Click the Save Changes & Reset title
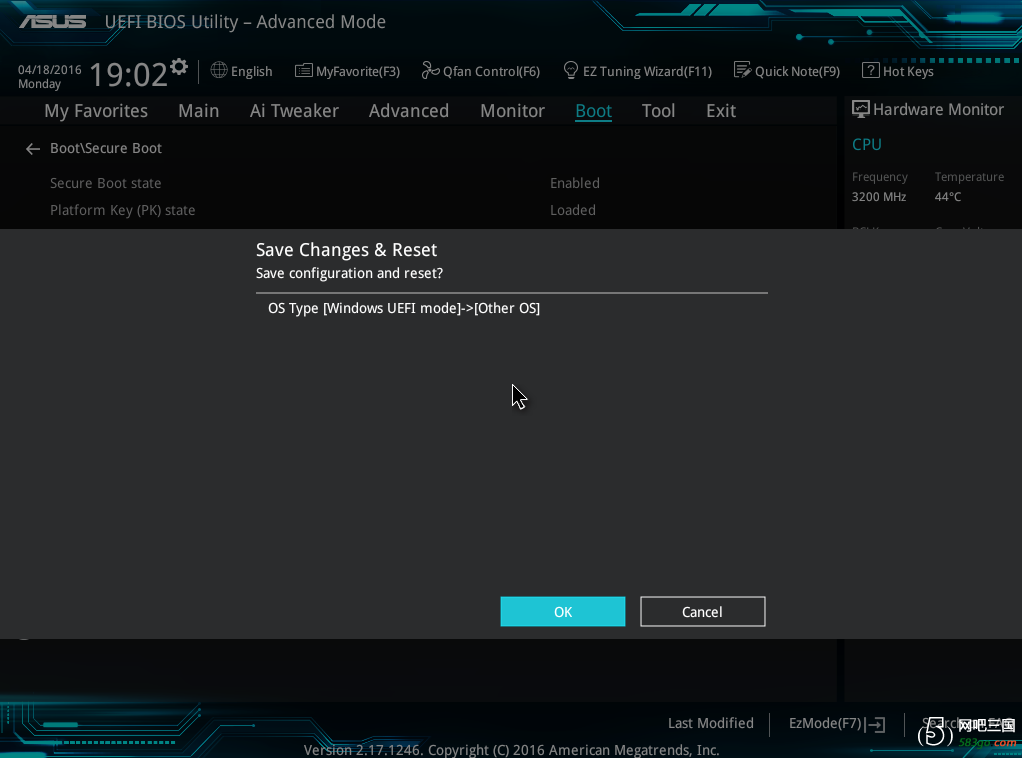Image resolution: width=1022 pixels, height=758 pixels. [x=346, y=250]
